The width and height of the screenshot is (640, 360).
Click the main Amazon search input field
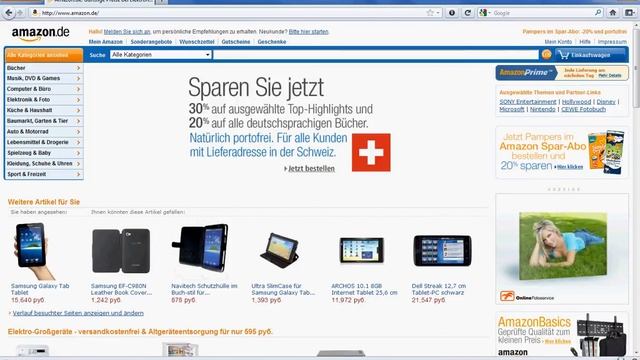[376, 55]
